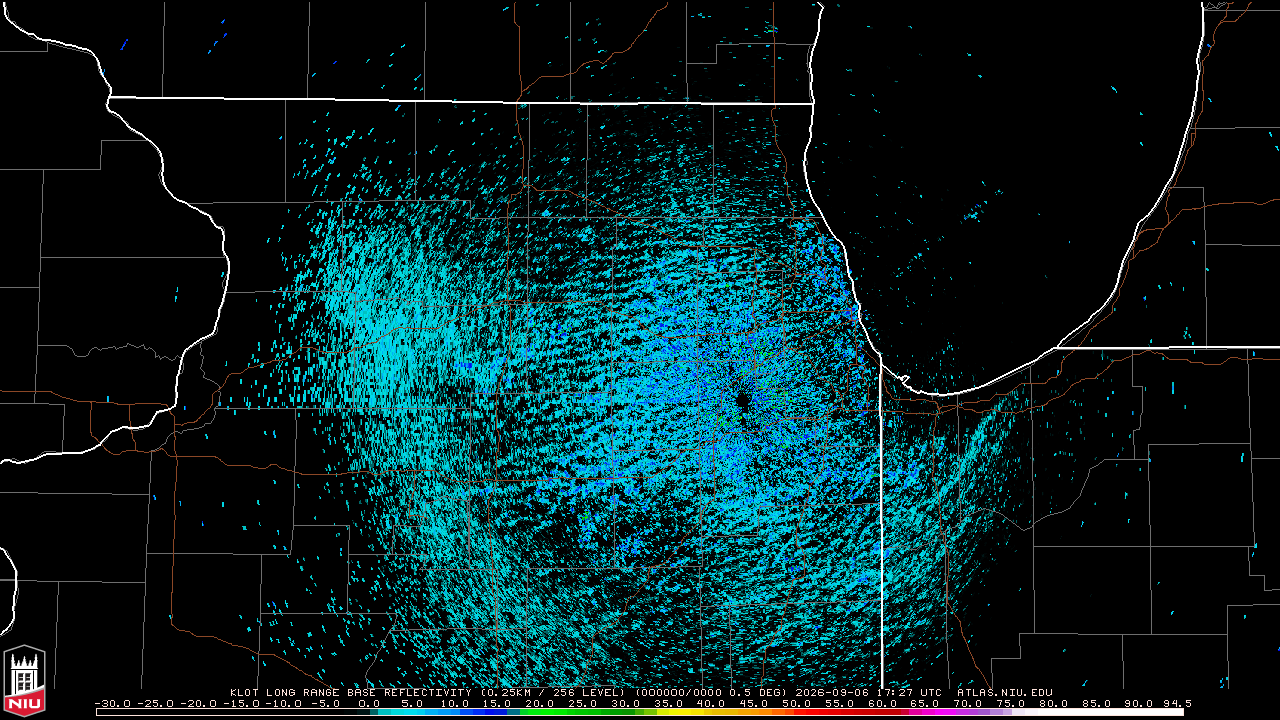Screen dimensions: 1280x720
Task: Click the KLOT Long Range Base Reflectivity title
Action: click(x=349, y=692)
